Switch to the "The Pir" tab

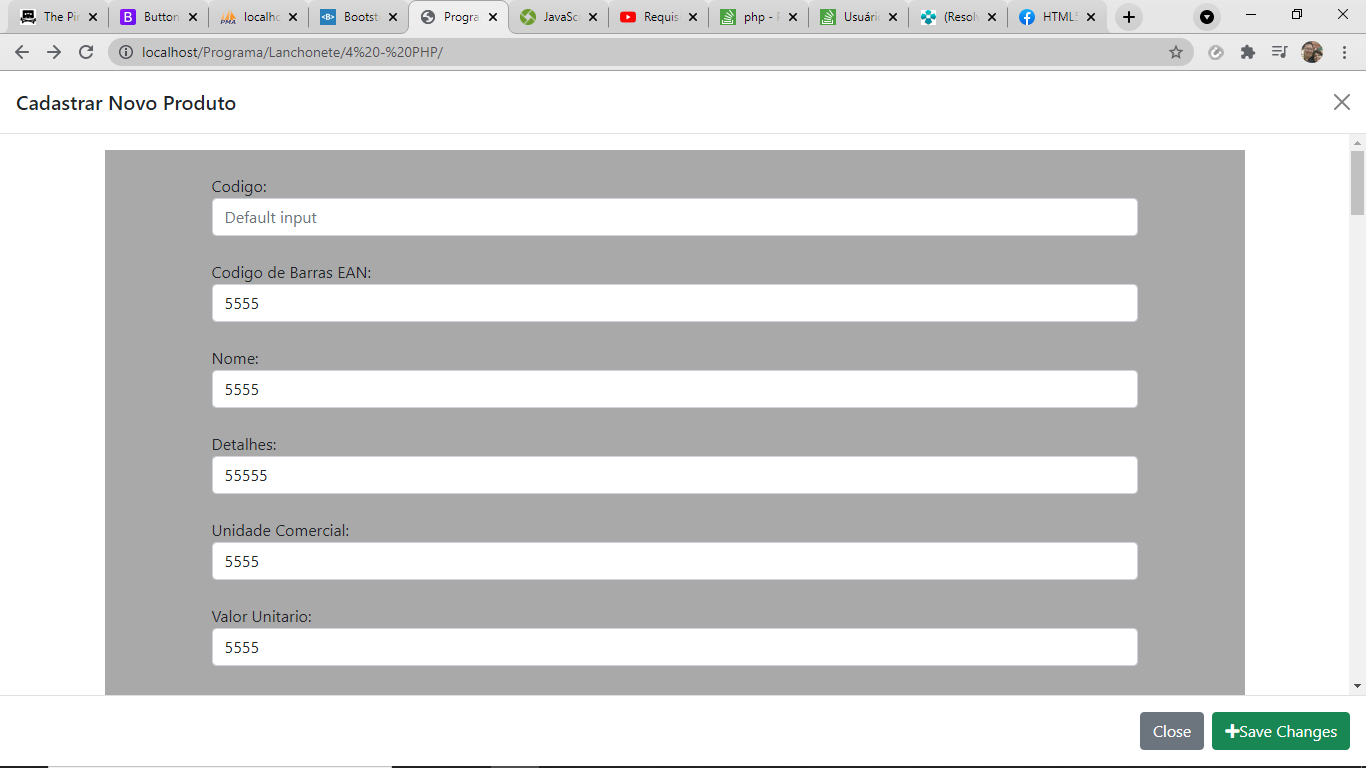click(58, 17)
